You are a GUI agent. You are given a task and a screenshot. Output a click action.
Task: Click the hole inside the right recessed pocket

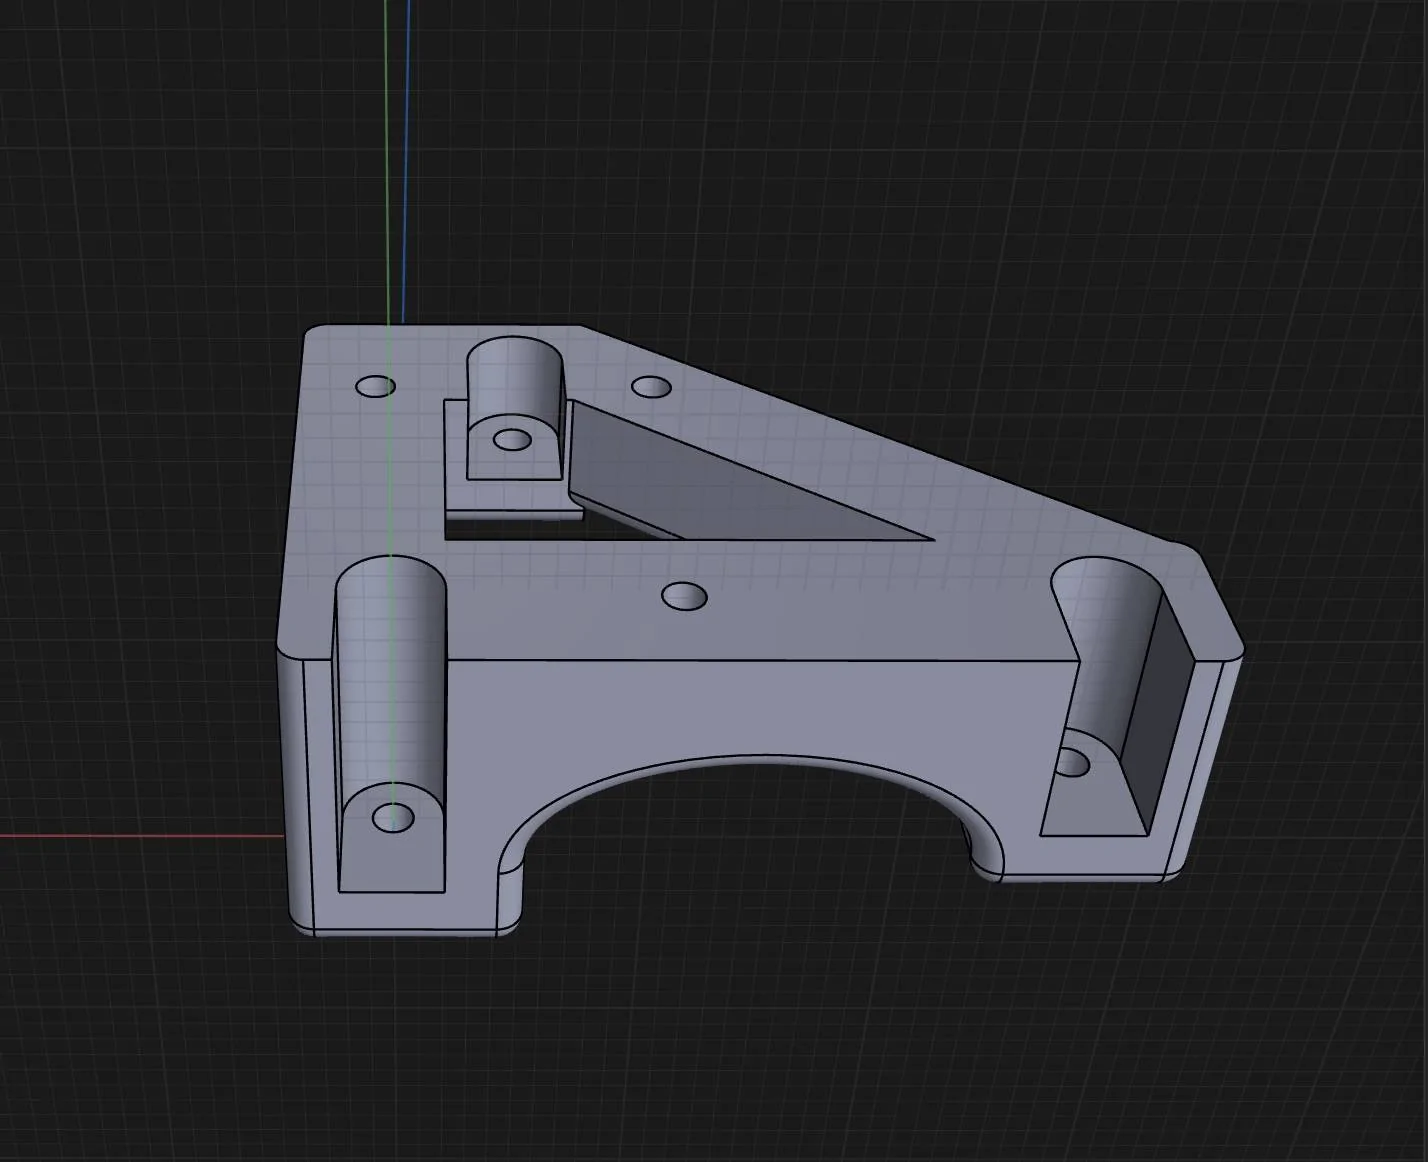[x=1071, y=764]
